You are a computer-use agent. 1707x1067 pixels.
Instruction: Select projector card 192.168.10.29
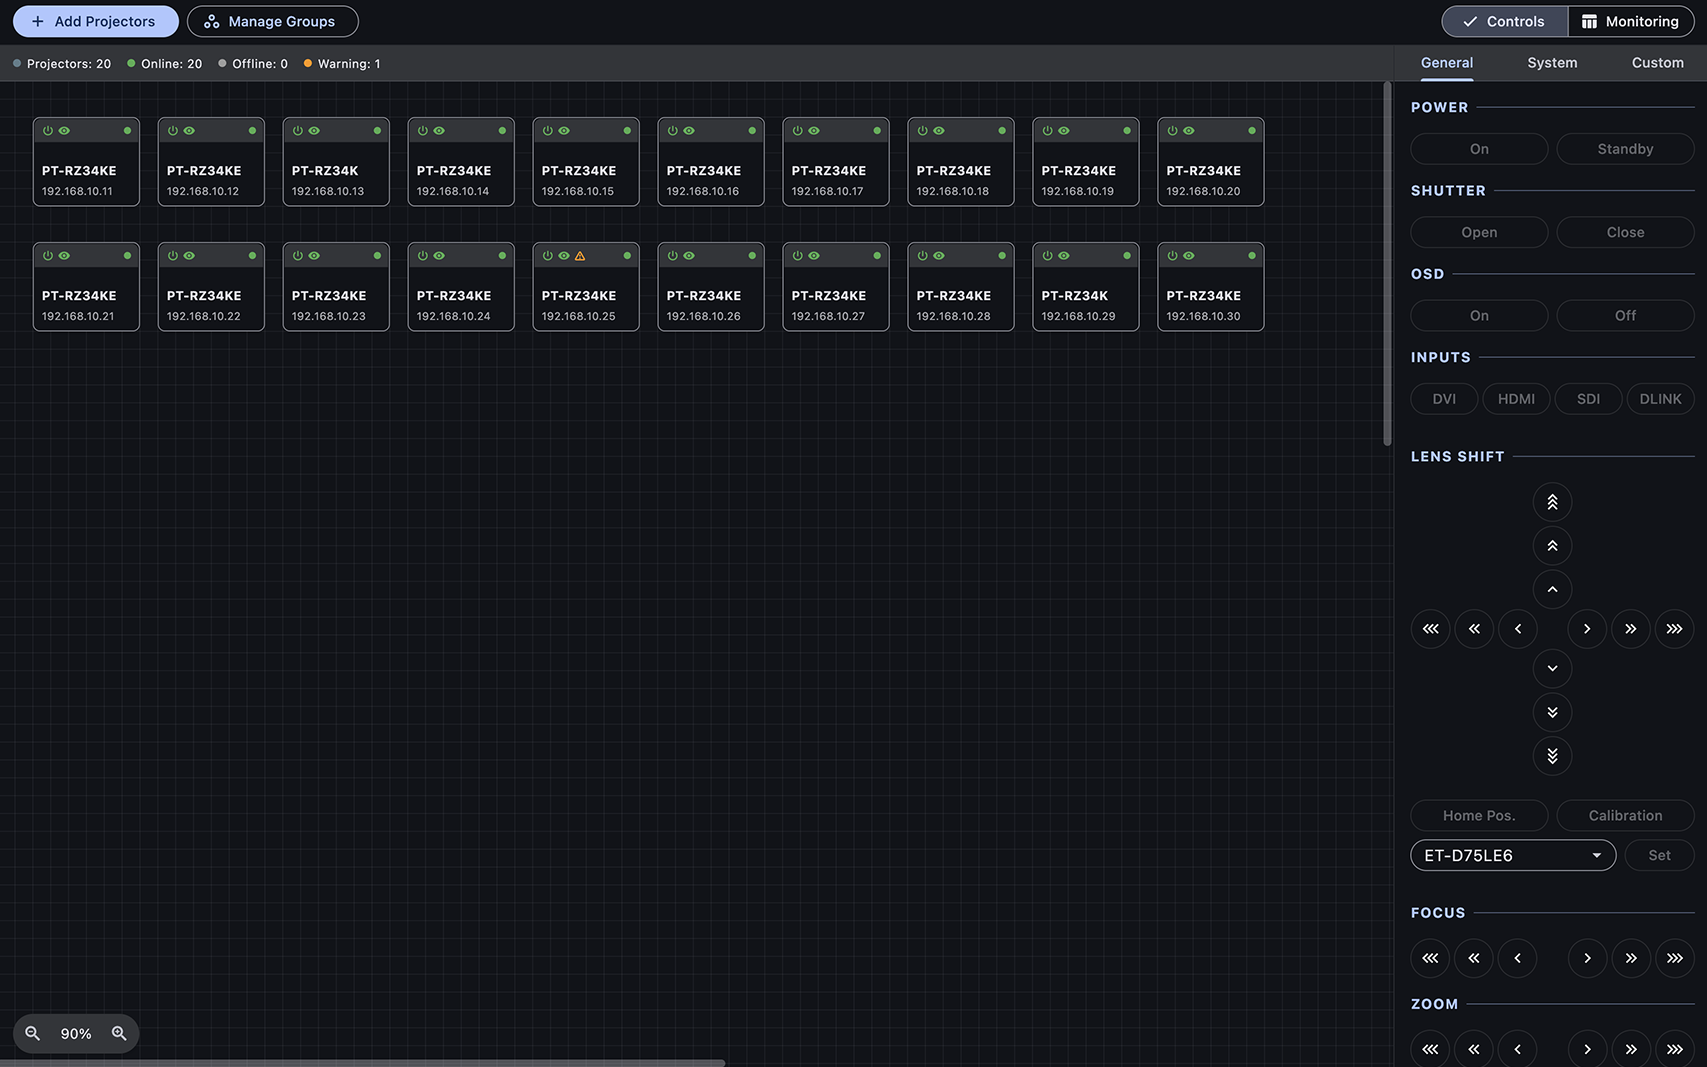(x=1086, y=287)
